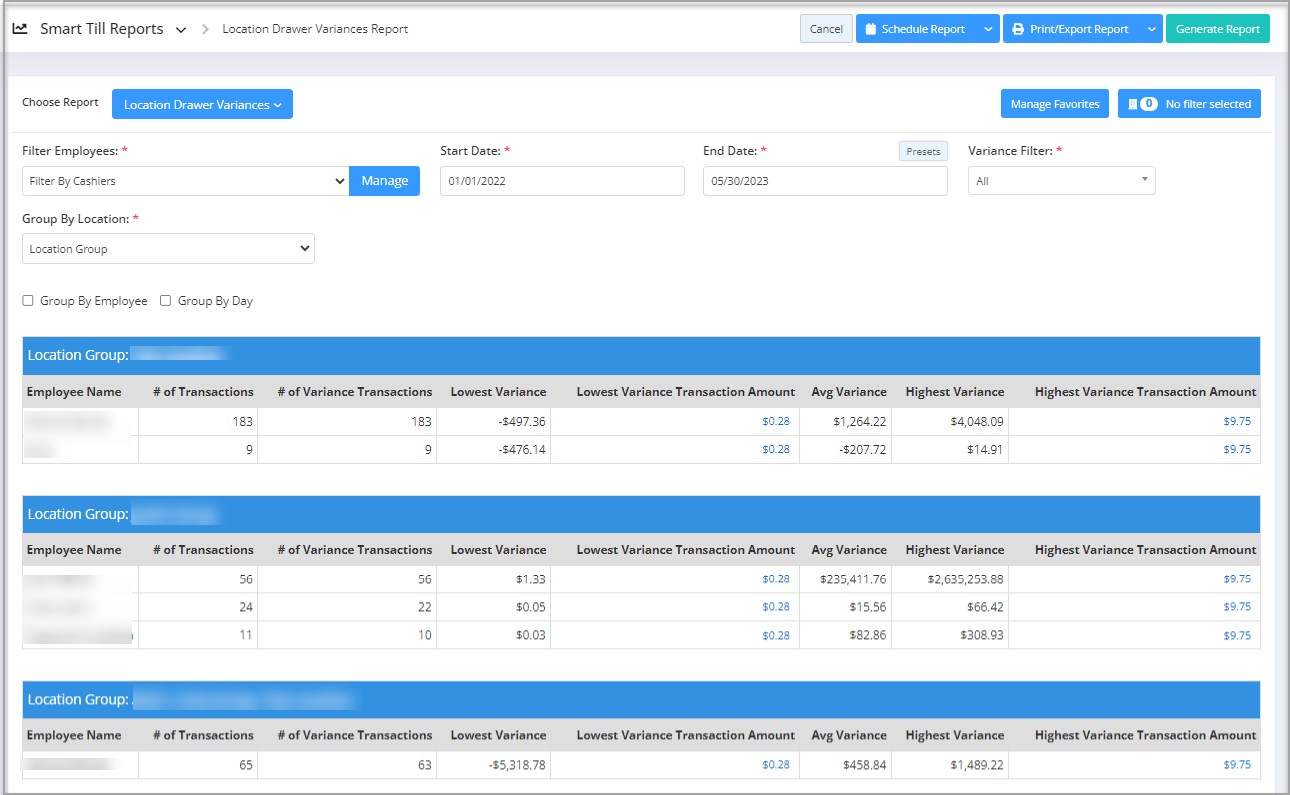Image resolution: width=1290 pixels, height=795 pixels.
Task: Click the $235,411.76 average variance value
Action: [x=853, y=579]
